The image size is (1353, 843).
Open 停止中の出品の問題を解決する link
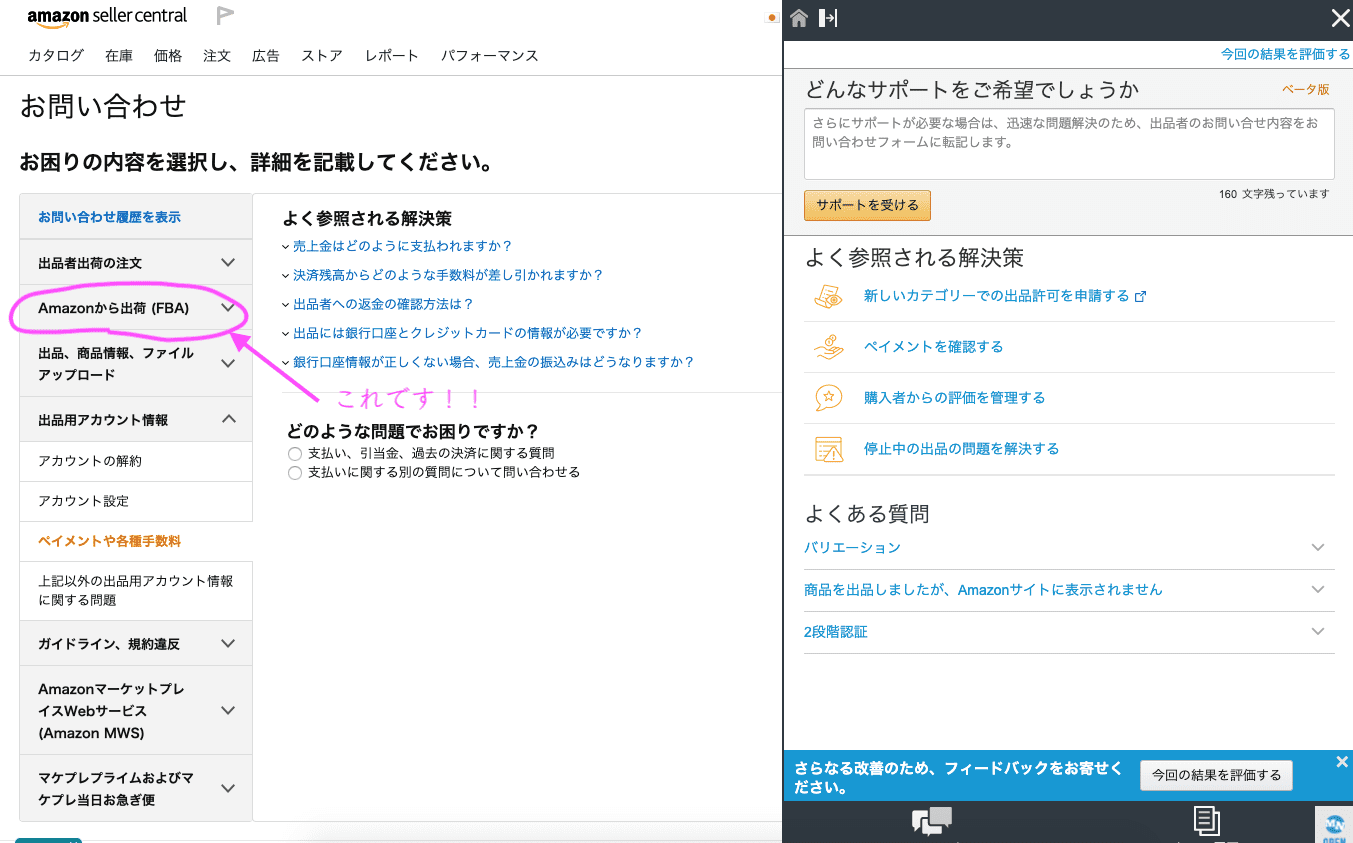pyautogui.click(x=961, y=449)
